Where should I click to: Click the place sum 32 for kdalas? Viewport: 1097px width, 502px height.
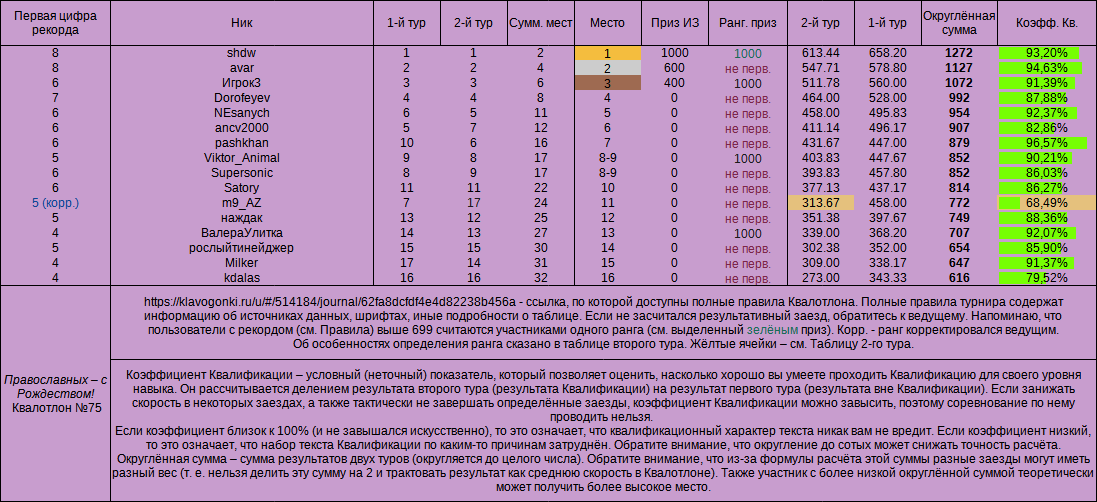click(x=540, y=278)
